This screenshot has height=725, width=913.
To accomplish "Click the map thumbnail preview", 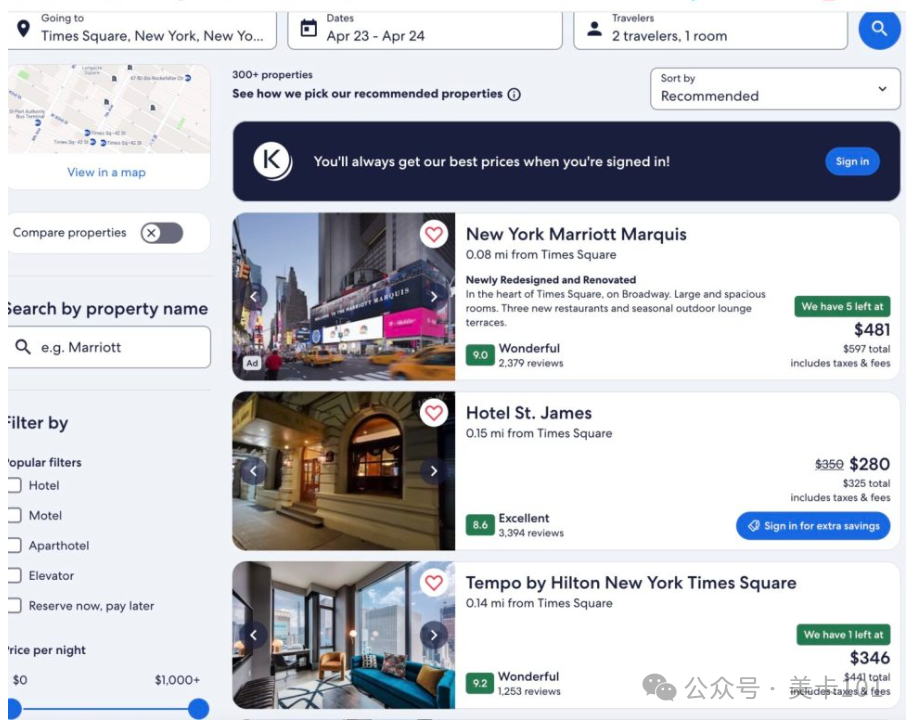I will (x=109, y=109).
